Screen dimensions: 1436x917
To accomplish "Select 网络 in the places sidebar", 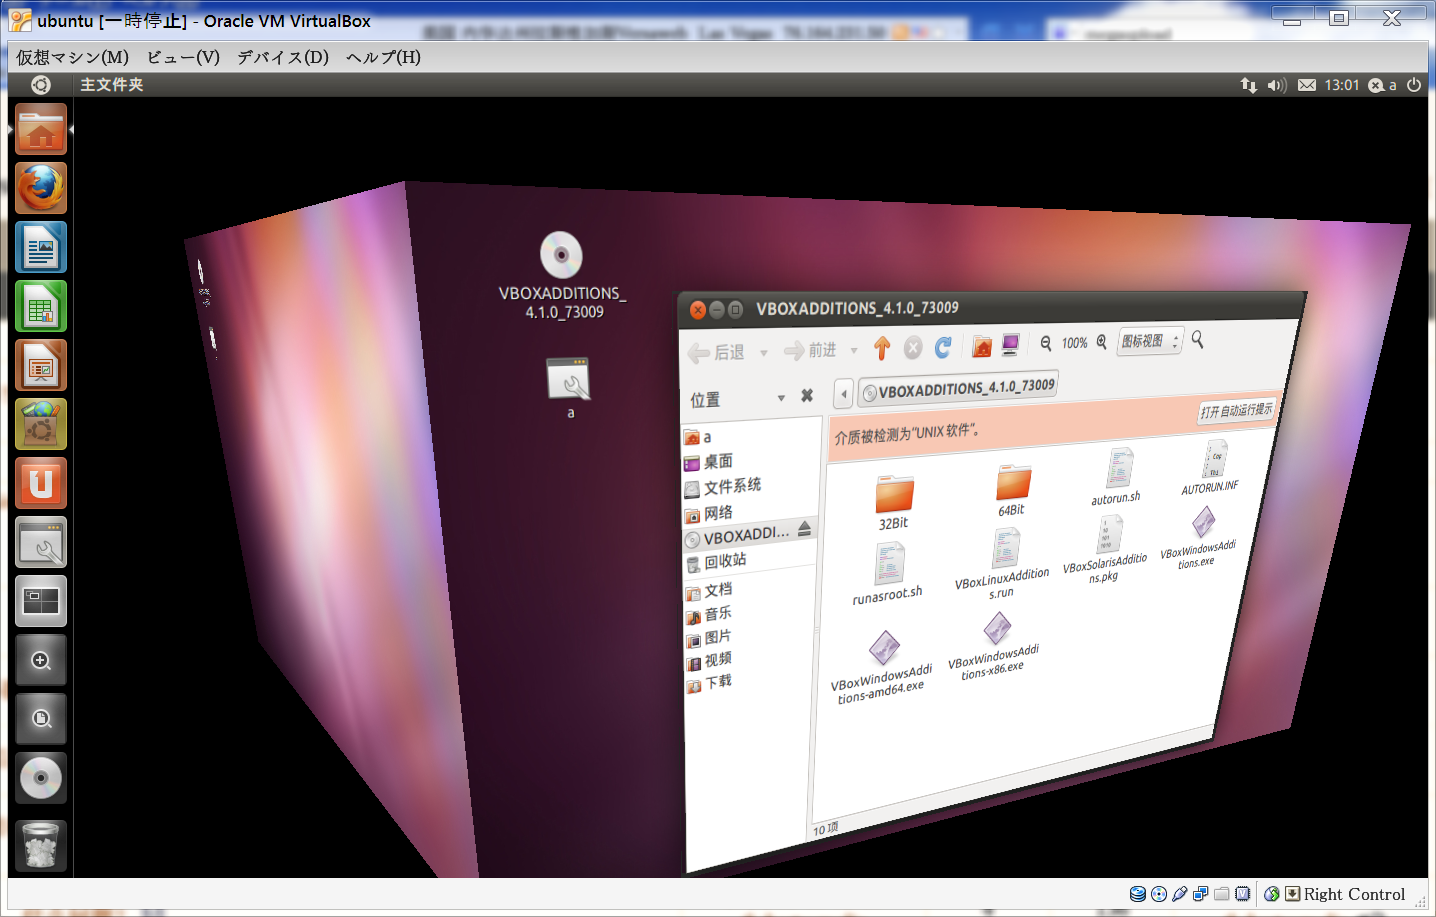I will tap(709, 513).
